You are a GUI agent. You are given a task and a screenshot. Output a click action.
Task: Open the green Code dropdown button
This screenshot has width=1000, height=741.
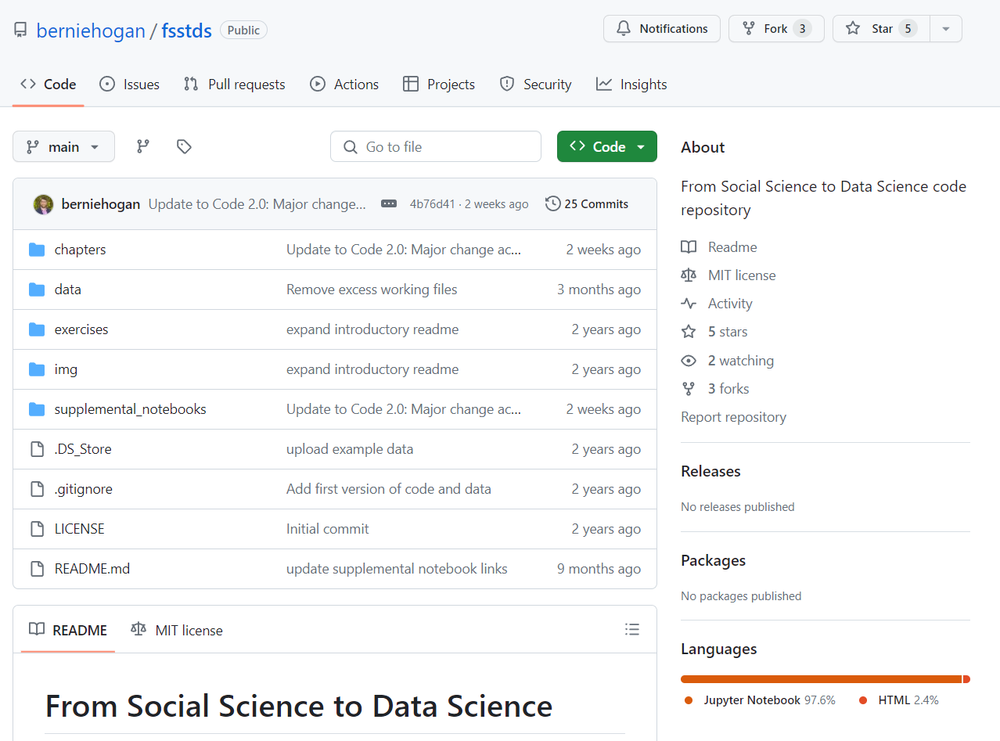pos(607,147)
